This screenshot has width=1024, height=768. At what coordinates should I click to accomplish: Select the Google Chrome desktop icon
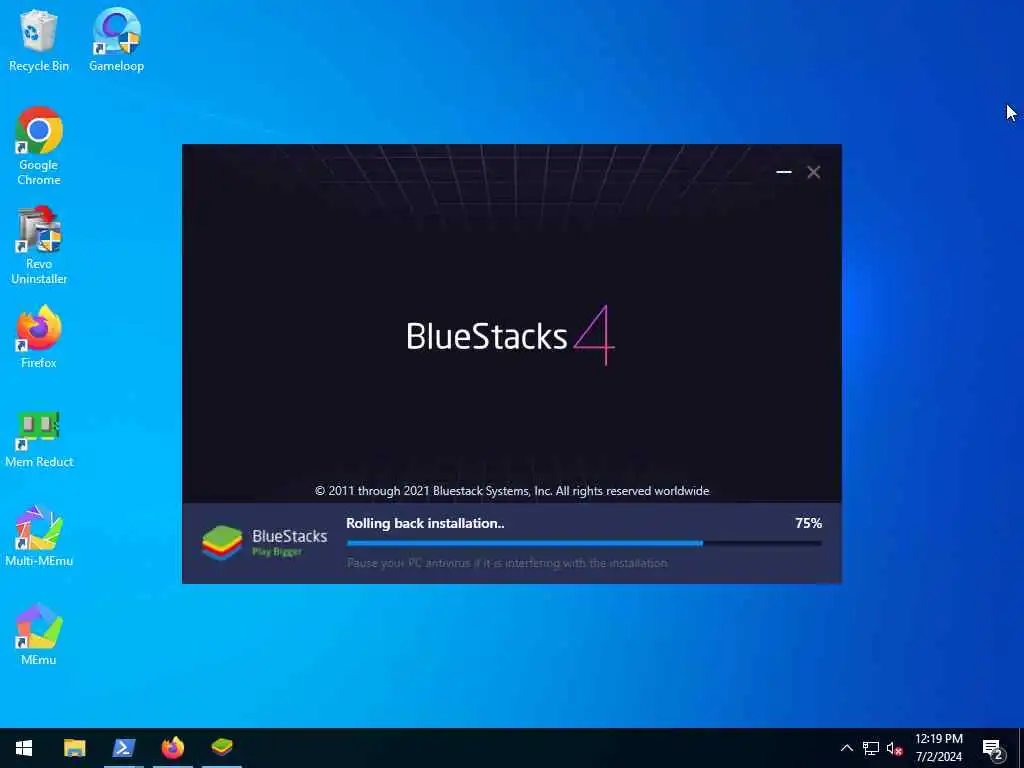coord(39,146)
